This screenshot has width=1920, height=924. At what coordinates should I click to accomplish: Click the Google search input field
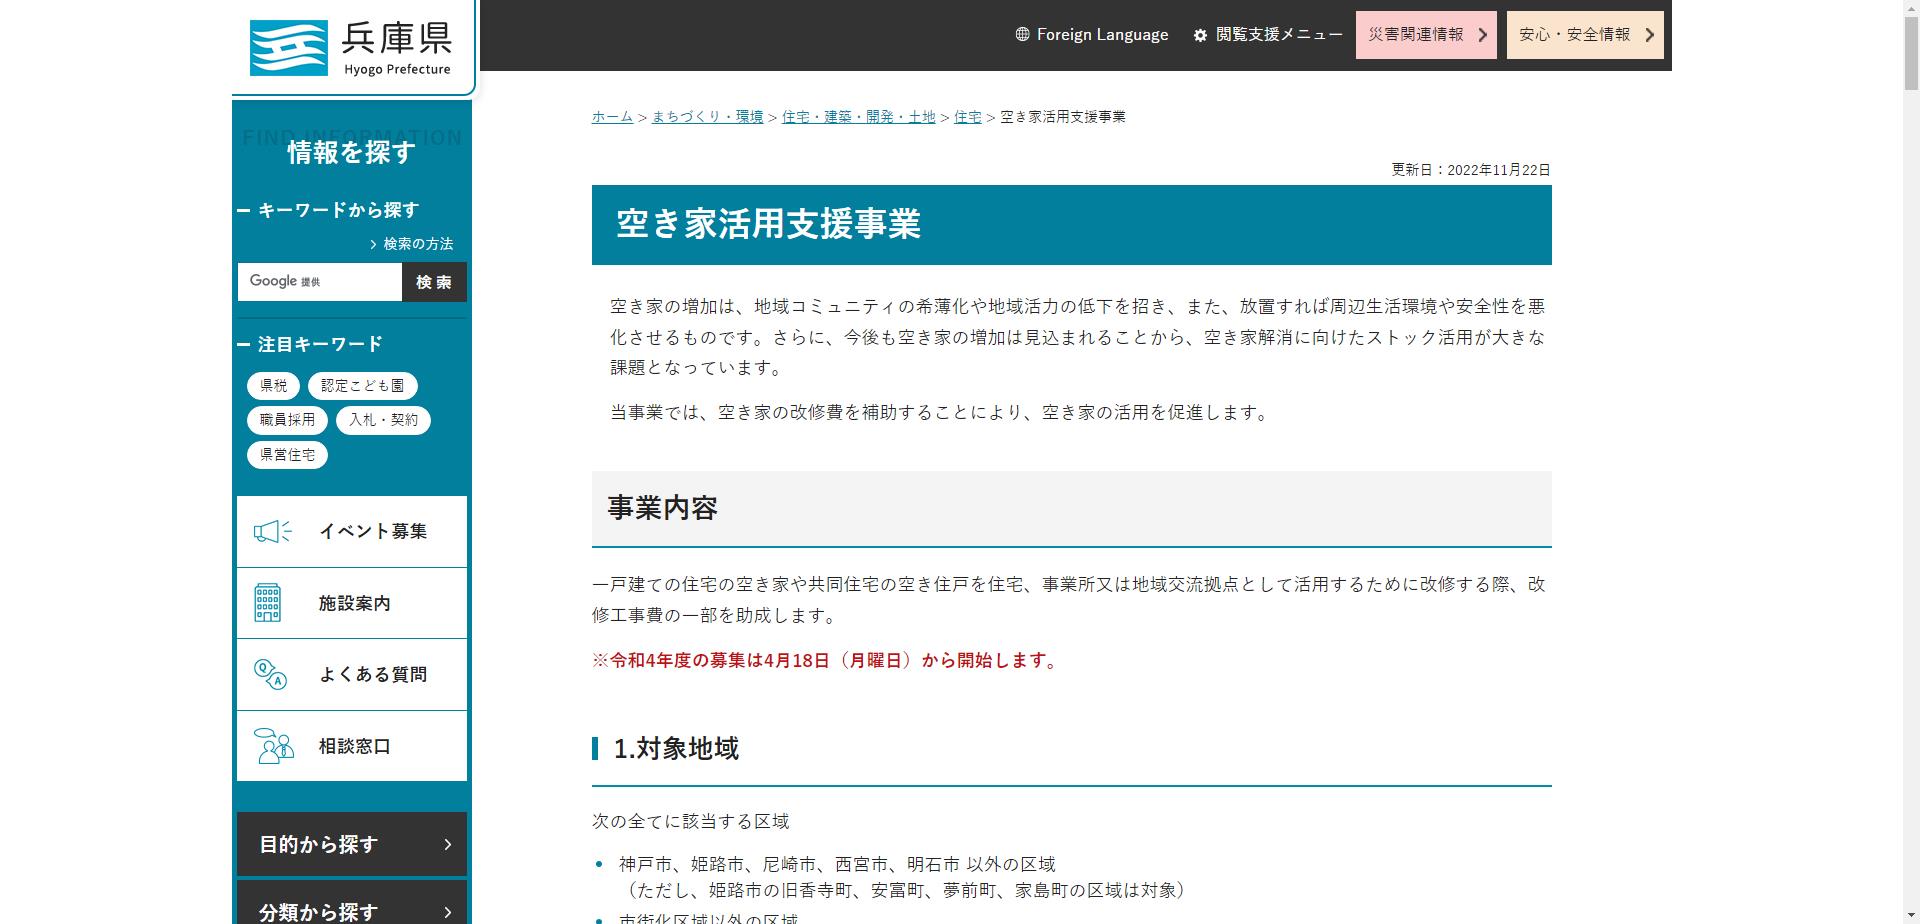[x=320, y=282]
